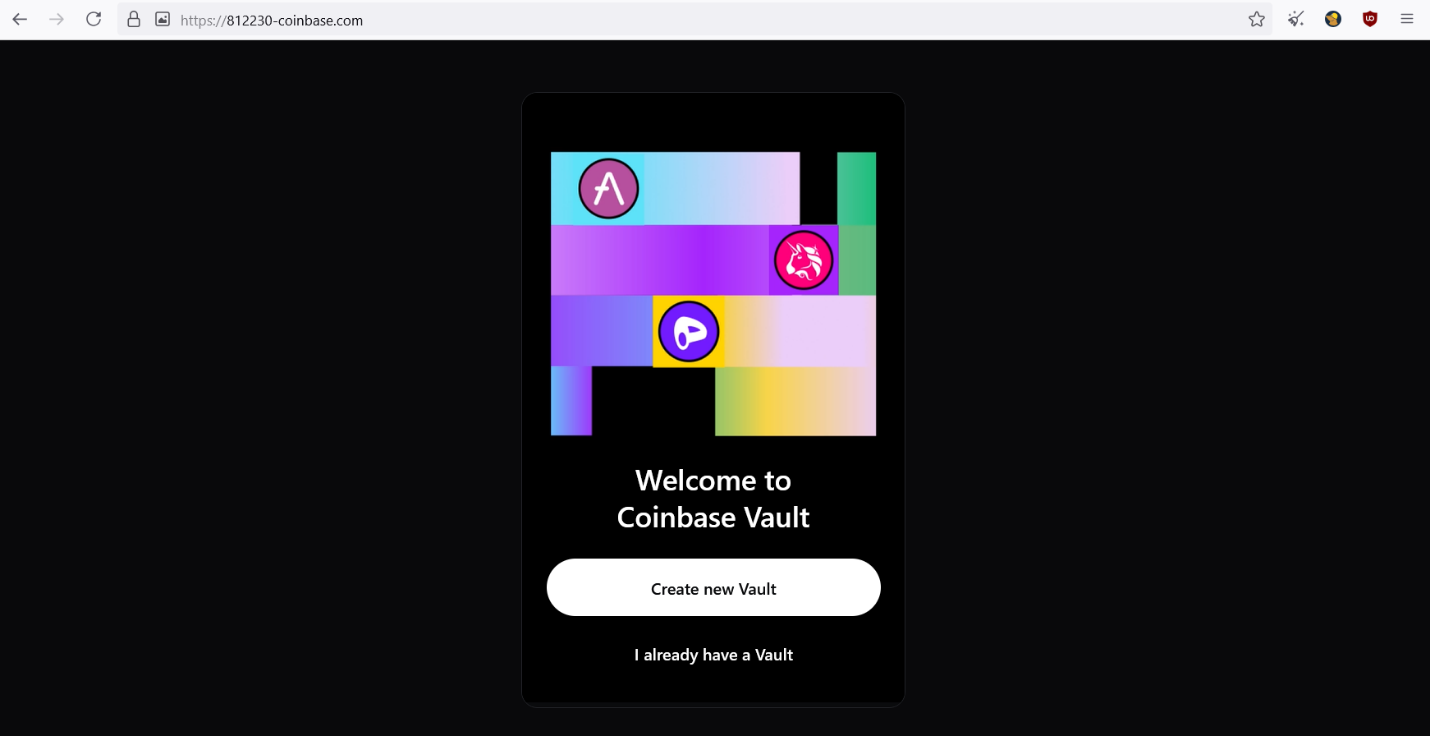Viewport: 1430px width, 736px height.
Task: Bookmark this page with the star icon
Action: pyautogui.click(x=1257, y=19)
